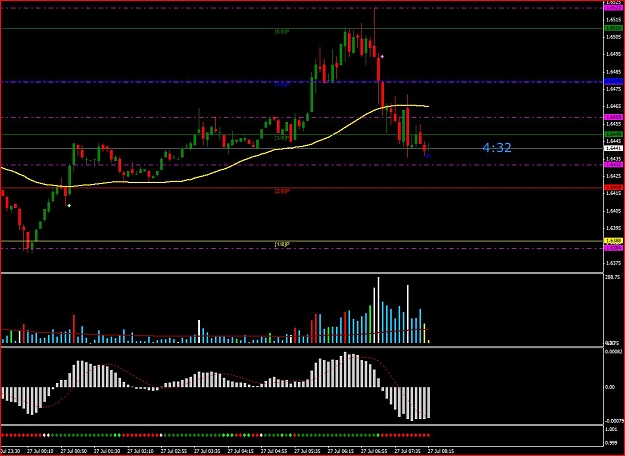Click the 27 Jul 00:10 time axis label

[x=40, y=451]
